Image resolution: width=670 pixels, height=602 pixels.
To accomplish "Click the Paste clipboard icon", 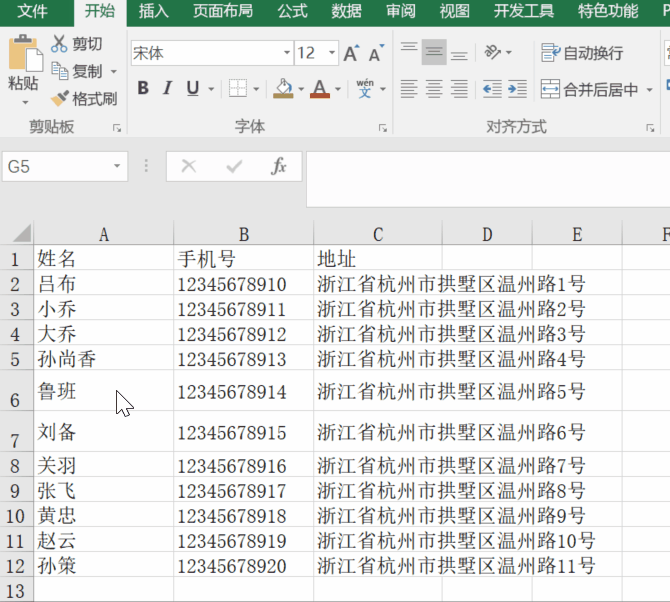I will [25, 53].
